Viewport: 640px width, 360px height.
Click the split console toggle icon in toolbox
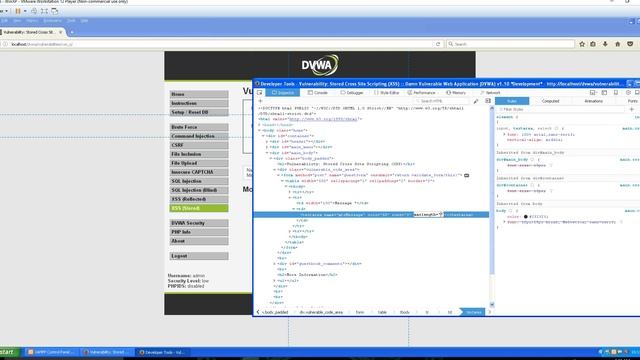pos(604,93)
